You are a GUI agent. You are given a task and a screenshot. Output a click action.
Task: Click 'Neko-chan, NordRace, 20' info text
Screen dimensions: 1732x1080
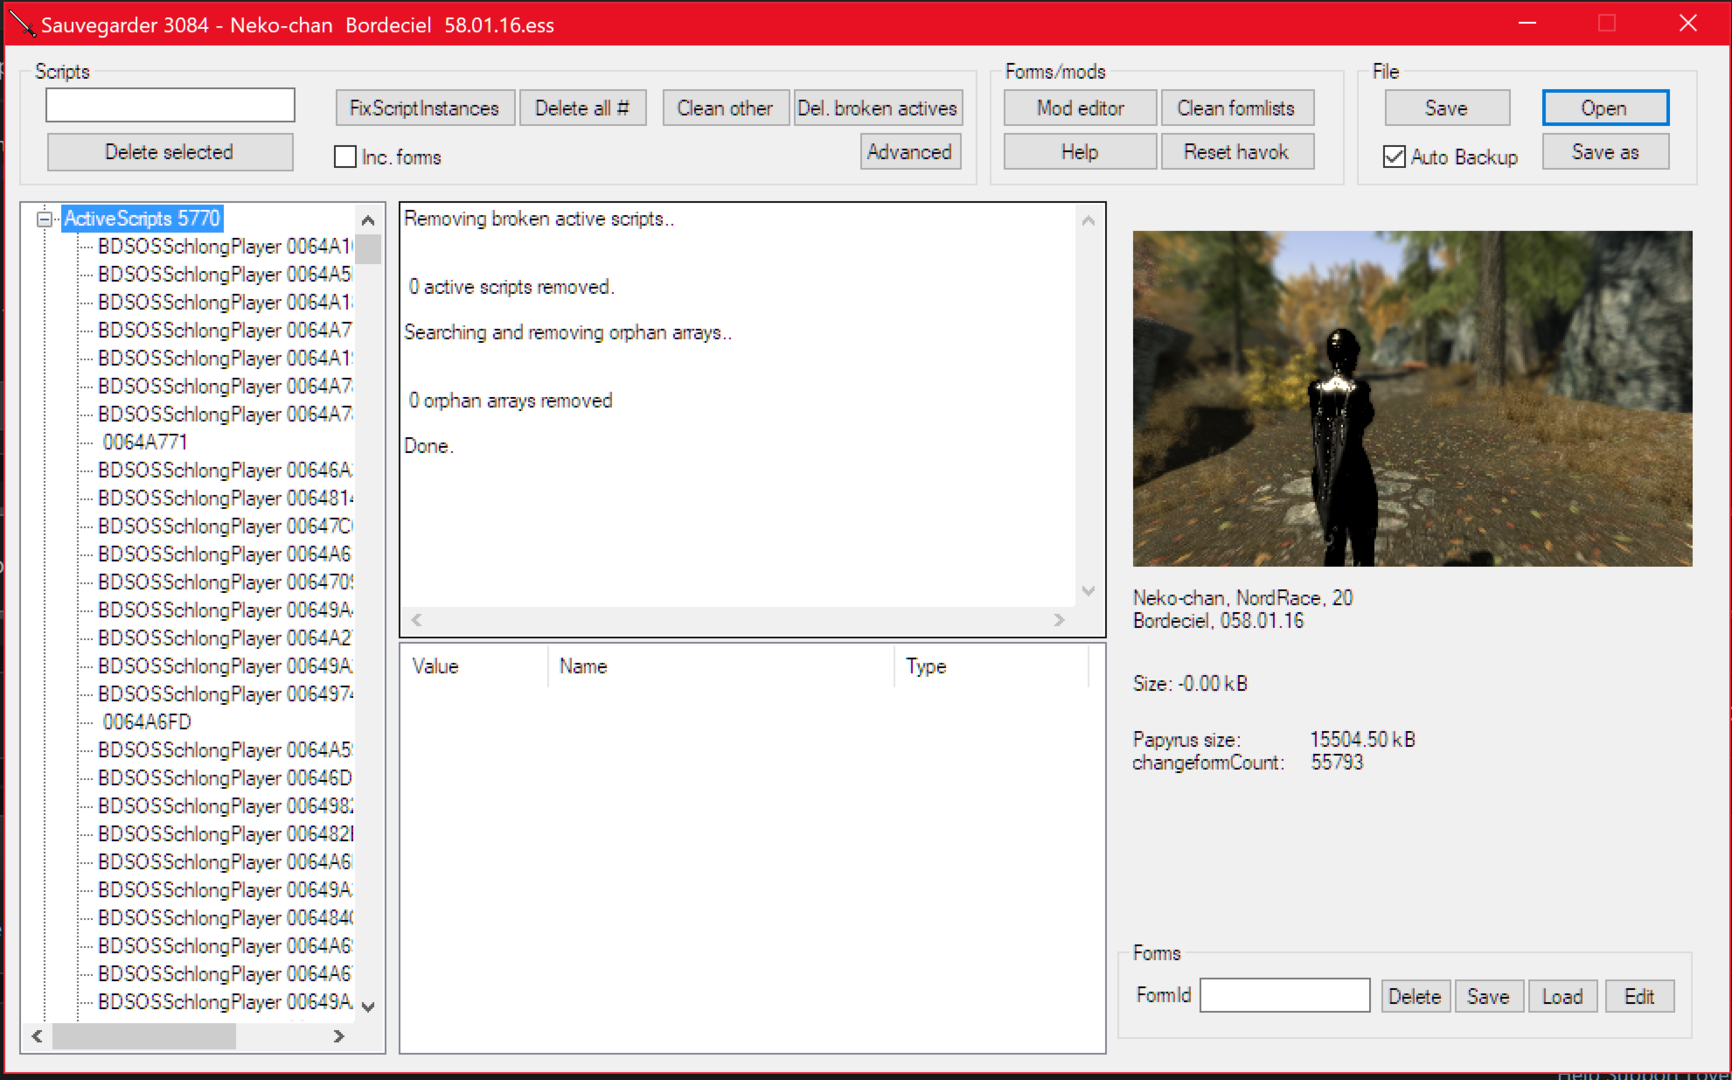tap(1243, 598)
